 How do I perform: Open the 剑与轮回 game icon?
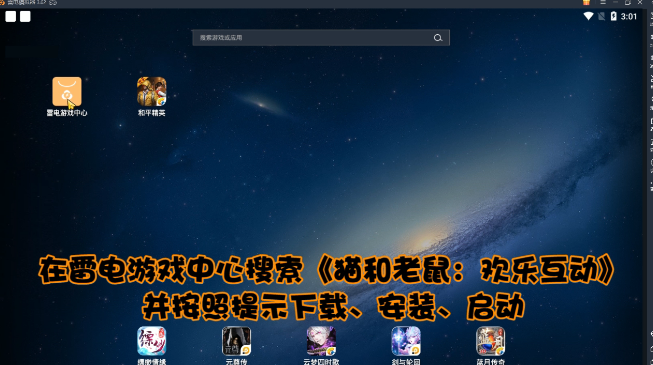pyautogui.click(x=406, y=341)
